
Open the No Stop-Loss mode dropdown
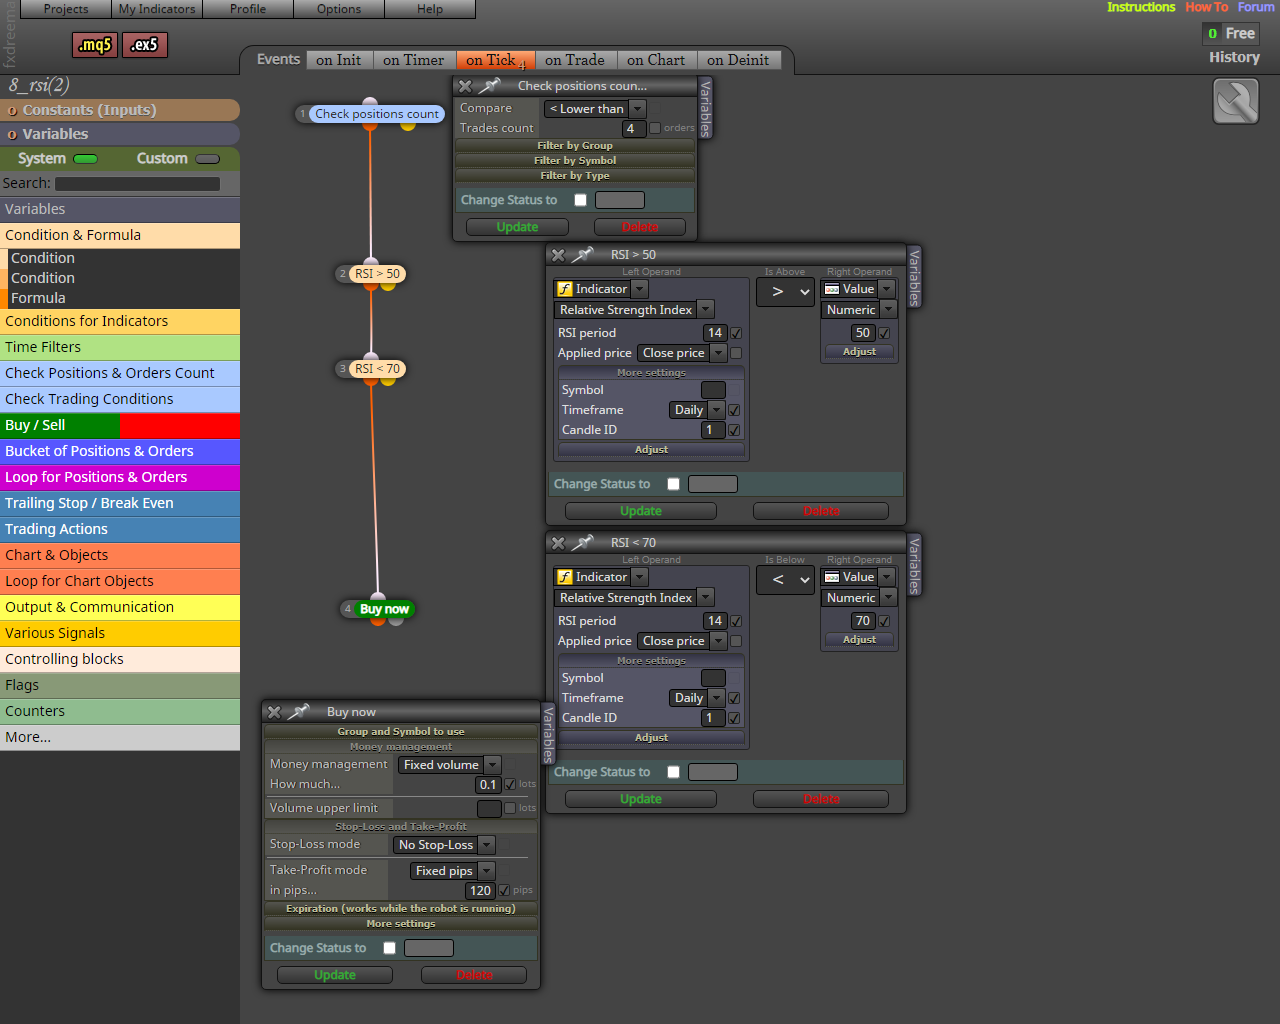pos(444,845)
